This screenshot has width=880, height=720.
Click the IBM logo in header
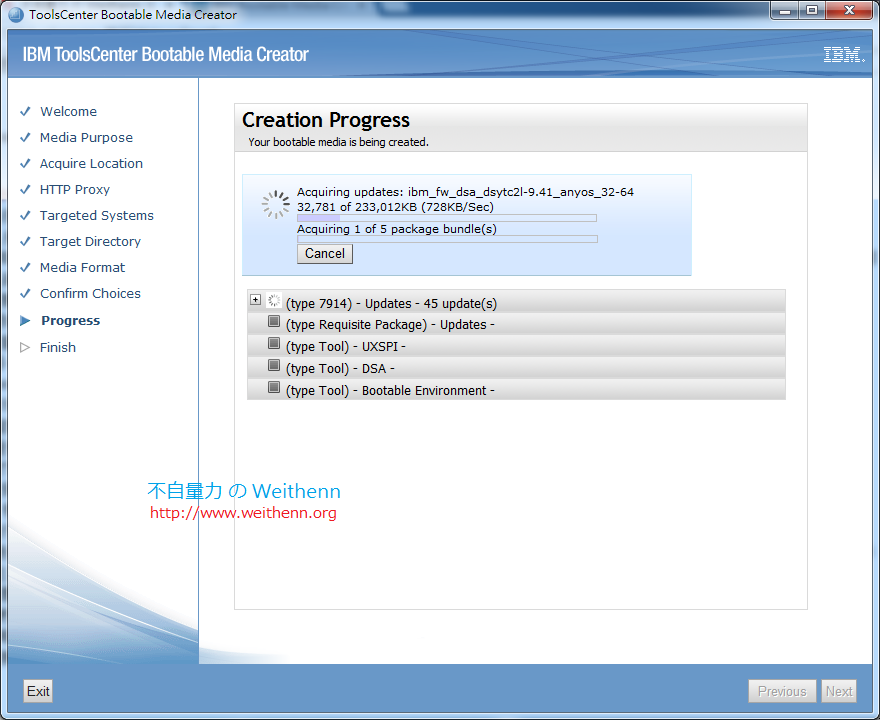click(844, 54)
